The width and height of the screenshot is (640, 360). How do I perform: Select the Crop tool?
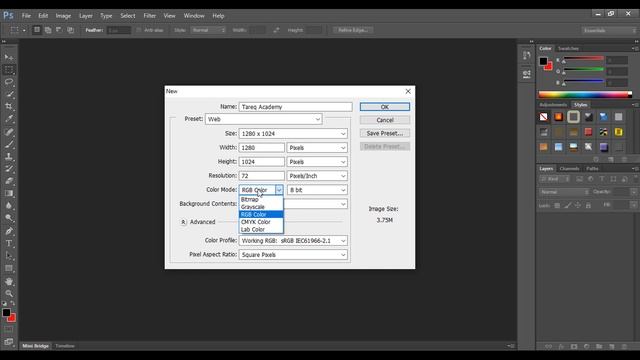[9, 107]
